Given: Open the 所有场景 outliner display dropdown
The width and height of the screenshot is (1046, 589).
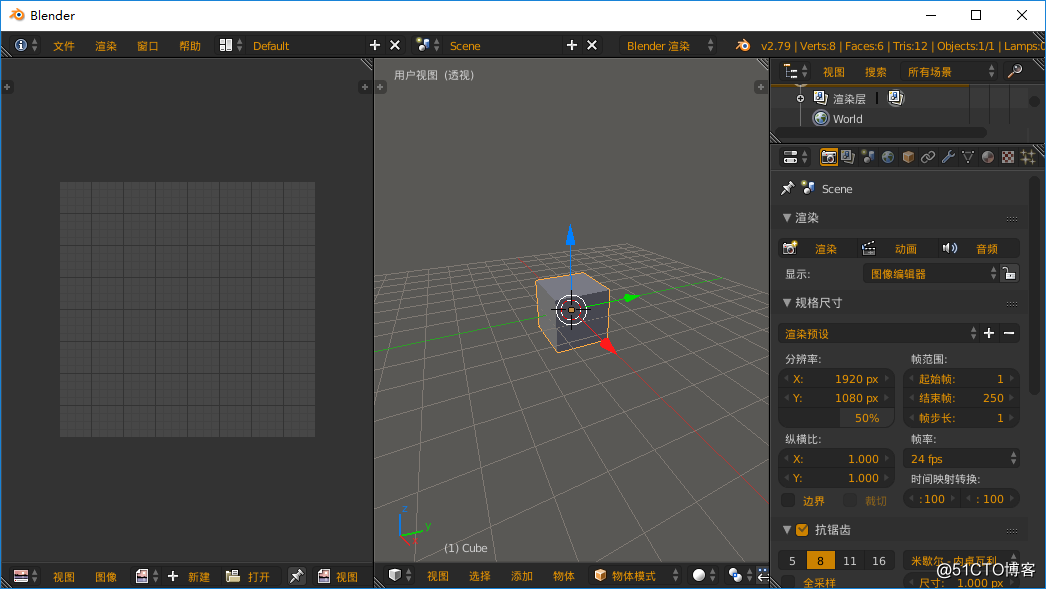Looking at the screenshot, I should point(949,71).
